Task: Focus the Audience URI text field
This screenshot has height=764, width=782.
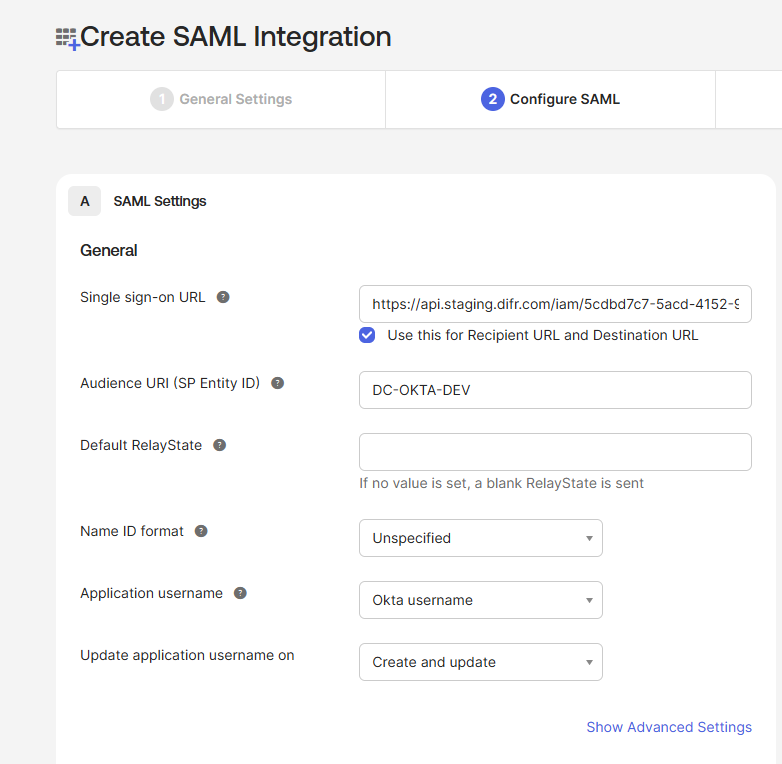Action: click(555, 390)
